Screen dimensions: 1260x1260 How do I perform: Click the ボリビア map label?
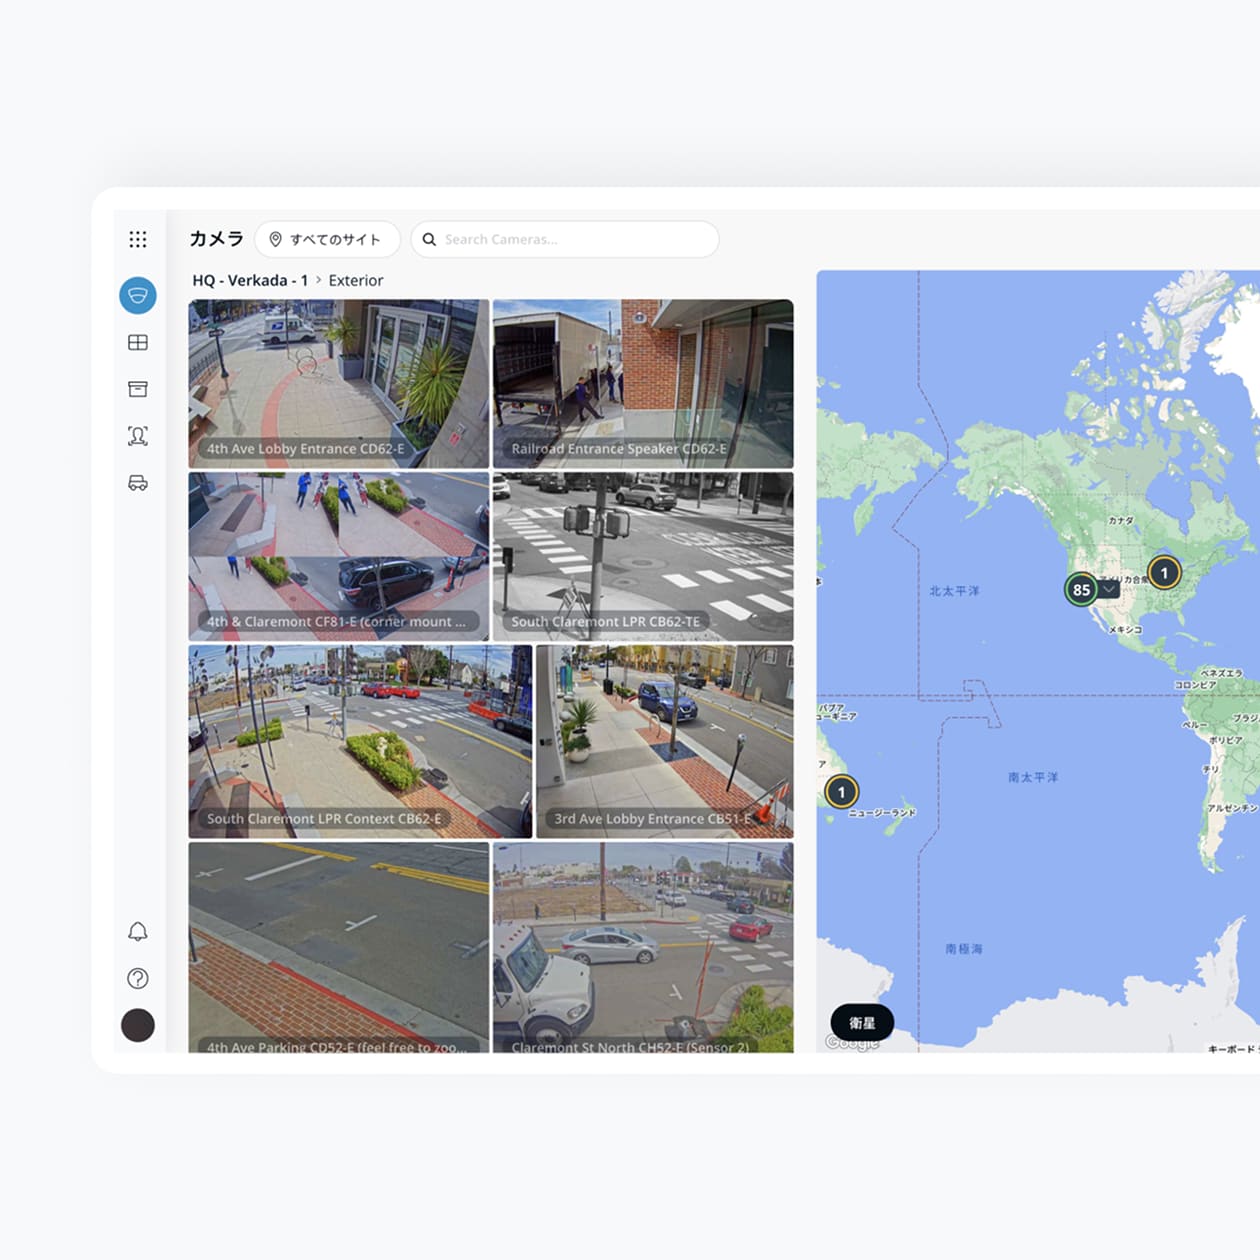tap(1226, 741)
